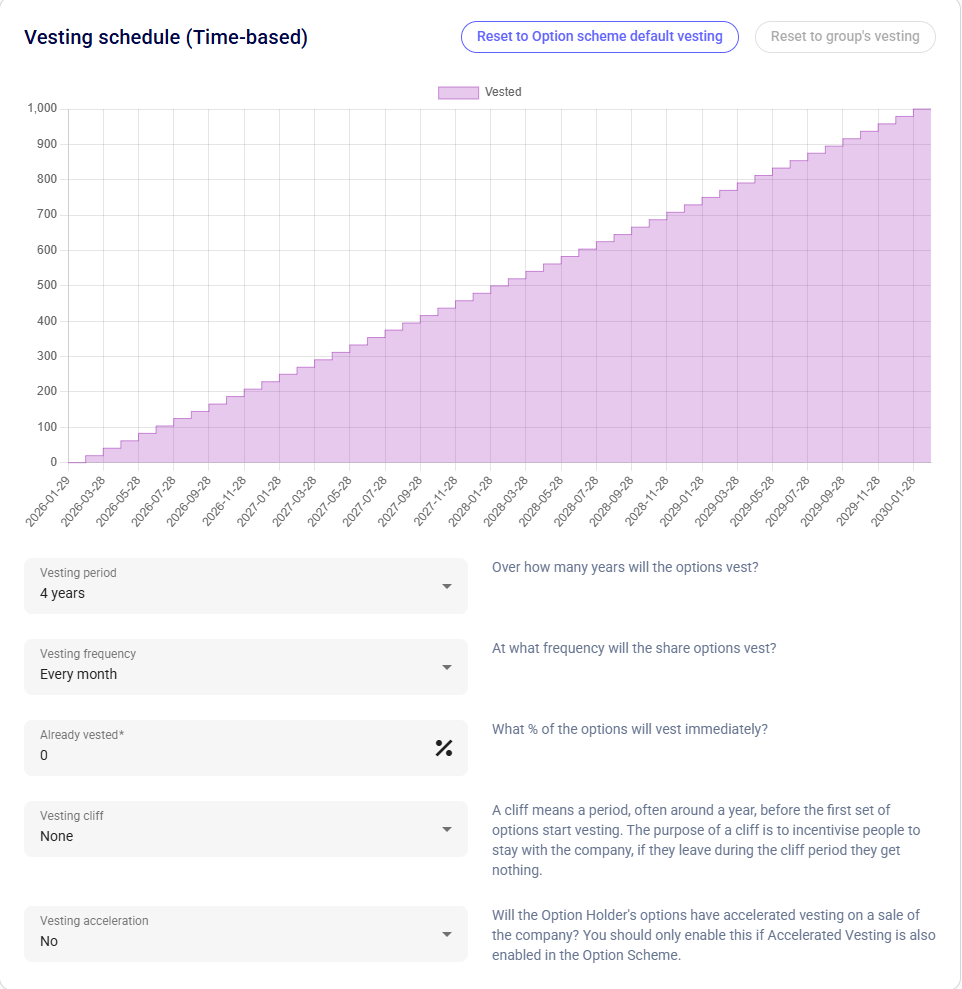Click the 'At what frequency' help text

click(x=634, y=648)
